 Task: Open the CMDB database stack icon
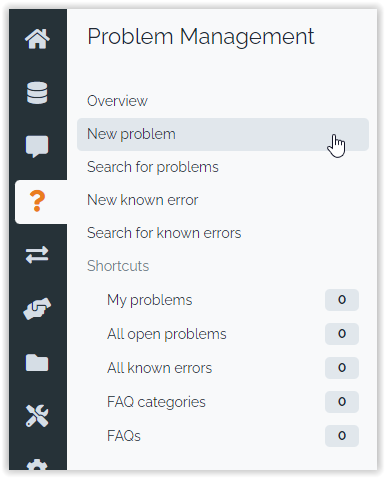tap(37, 93)
